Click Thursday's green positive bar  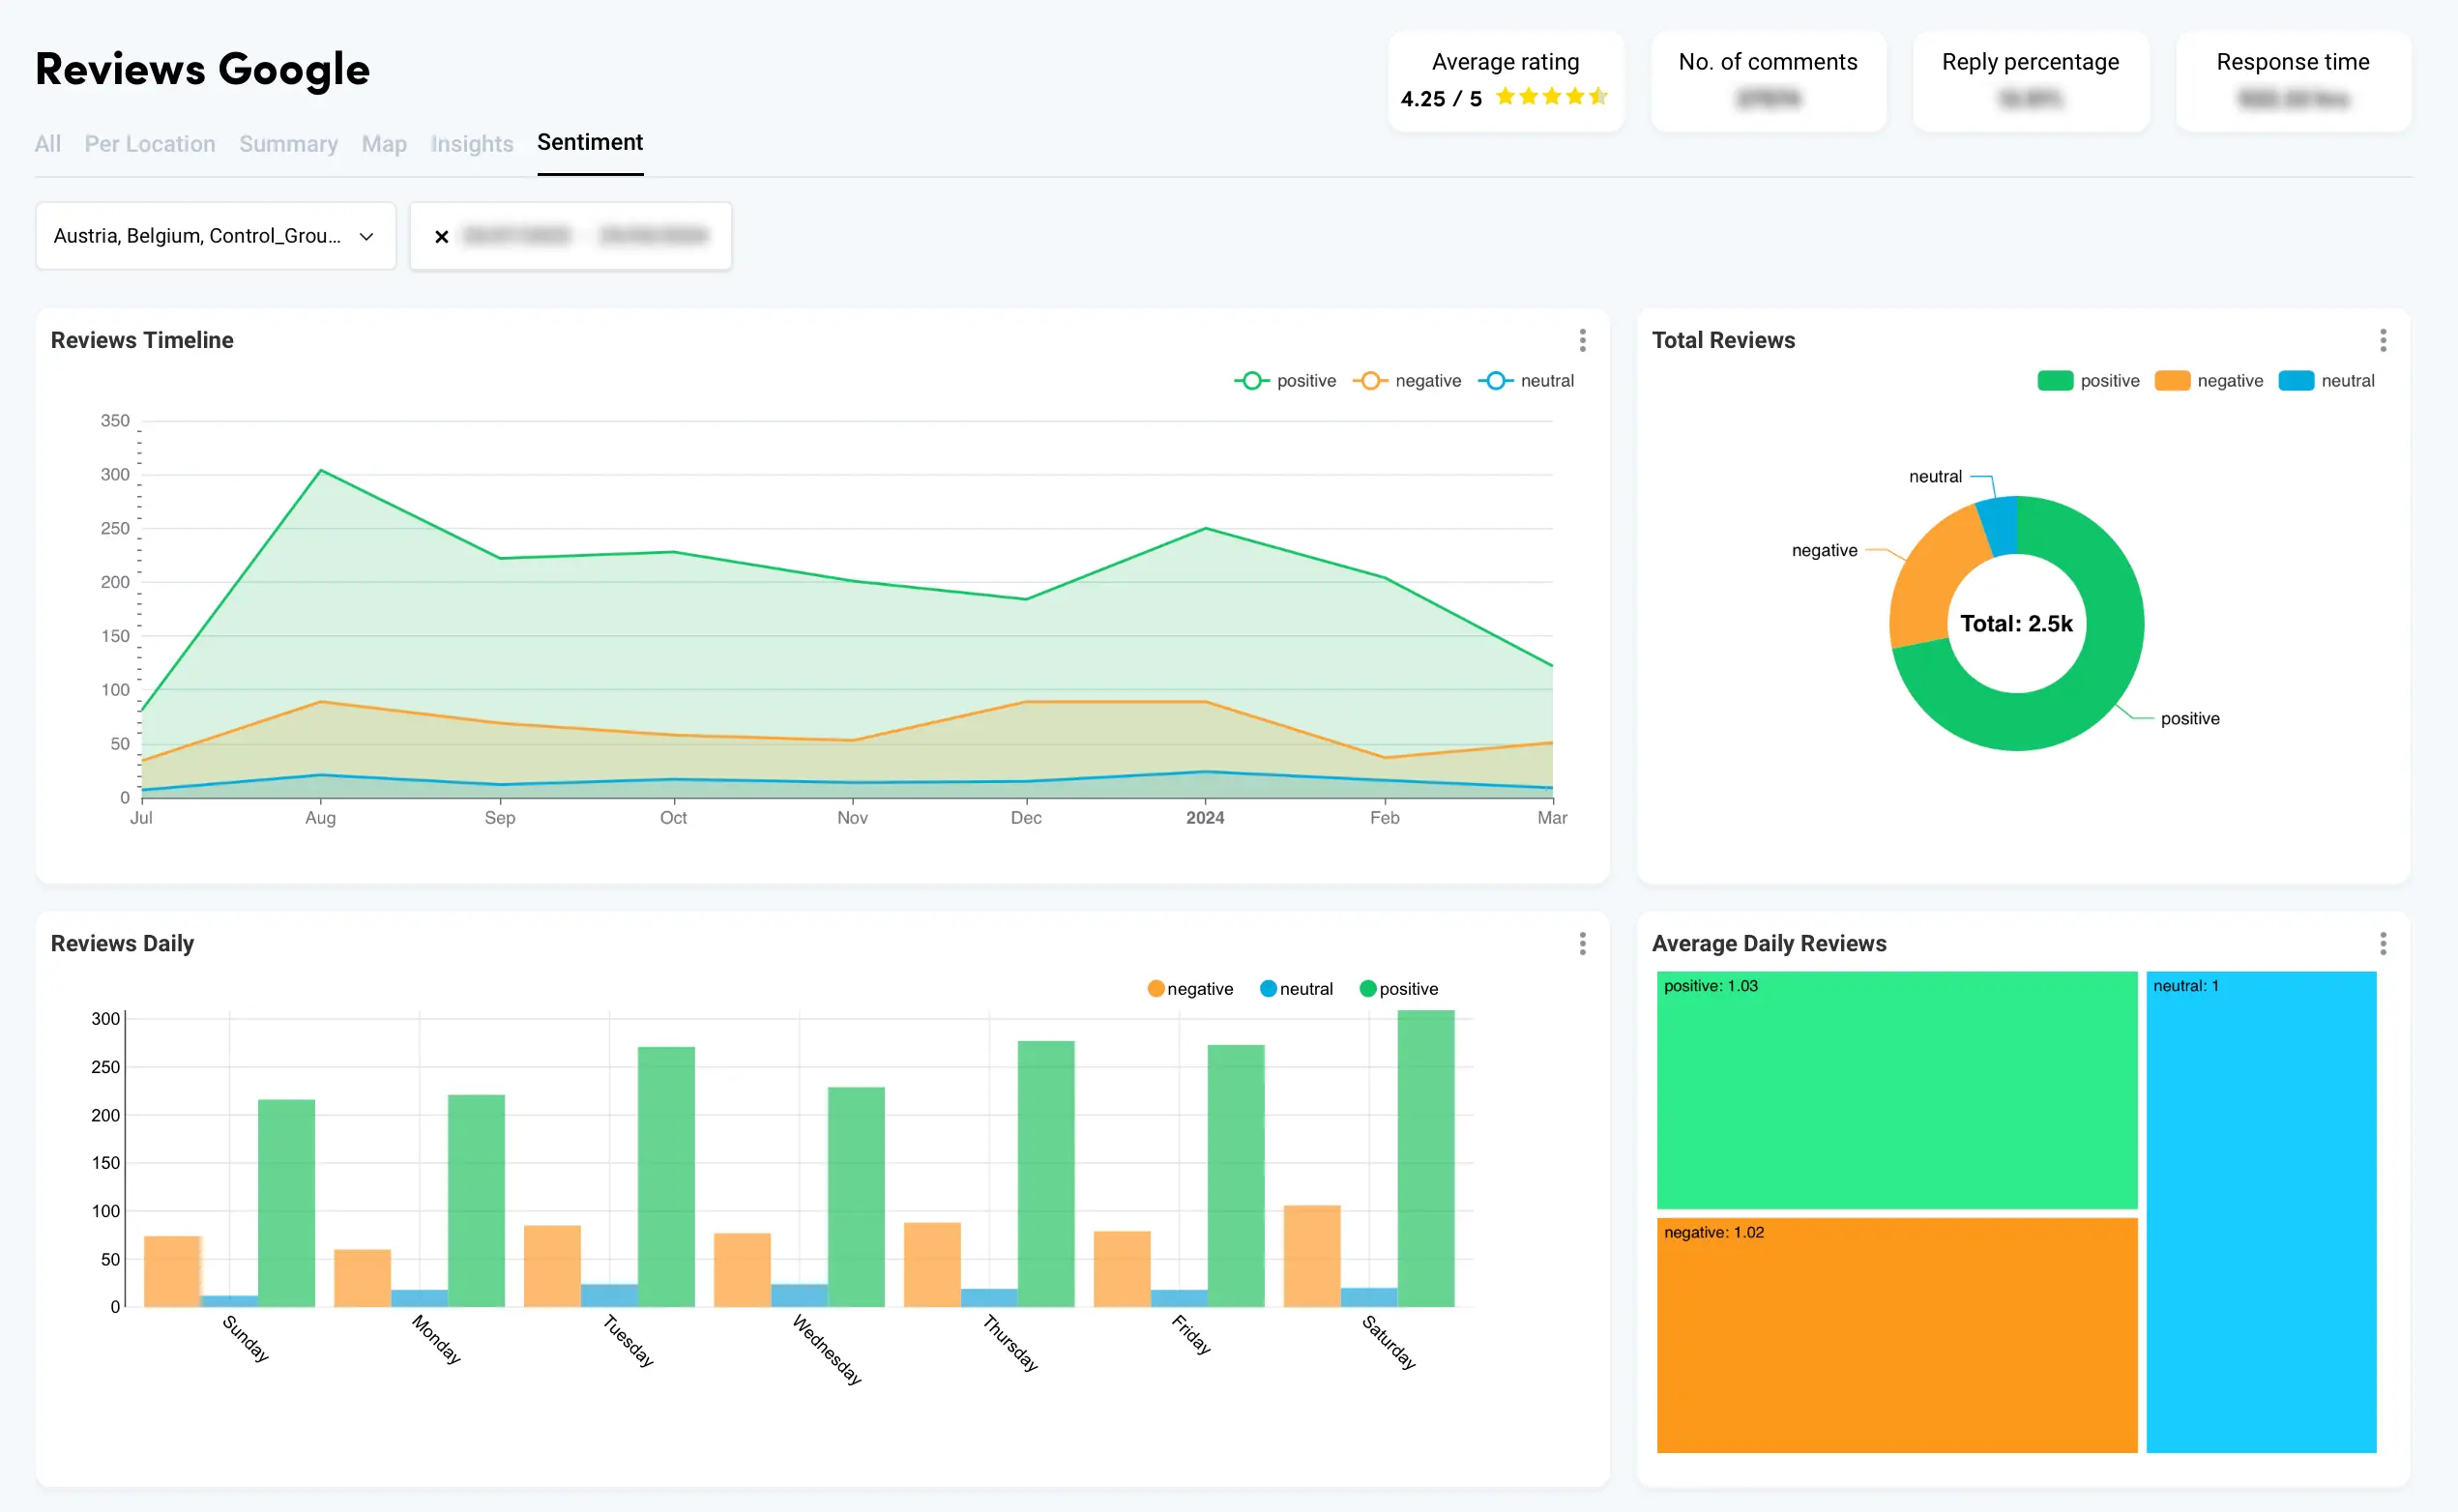1046,1174
